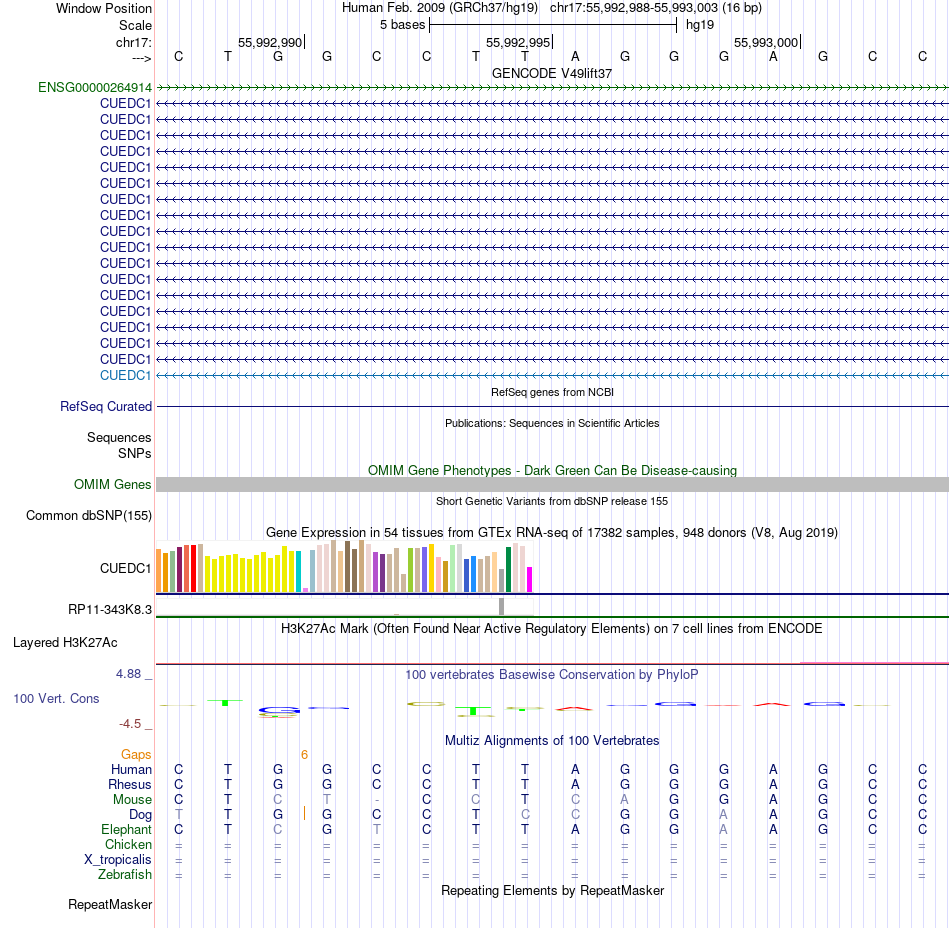Click the pink H3K27Ac signal segment
Image resolution: width=950 pixels, height=928 pixels.
[874, 663]
